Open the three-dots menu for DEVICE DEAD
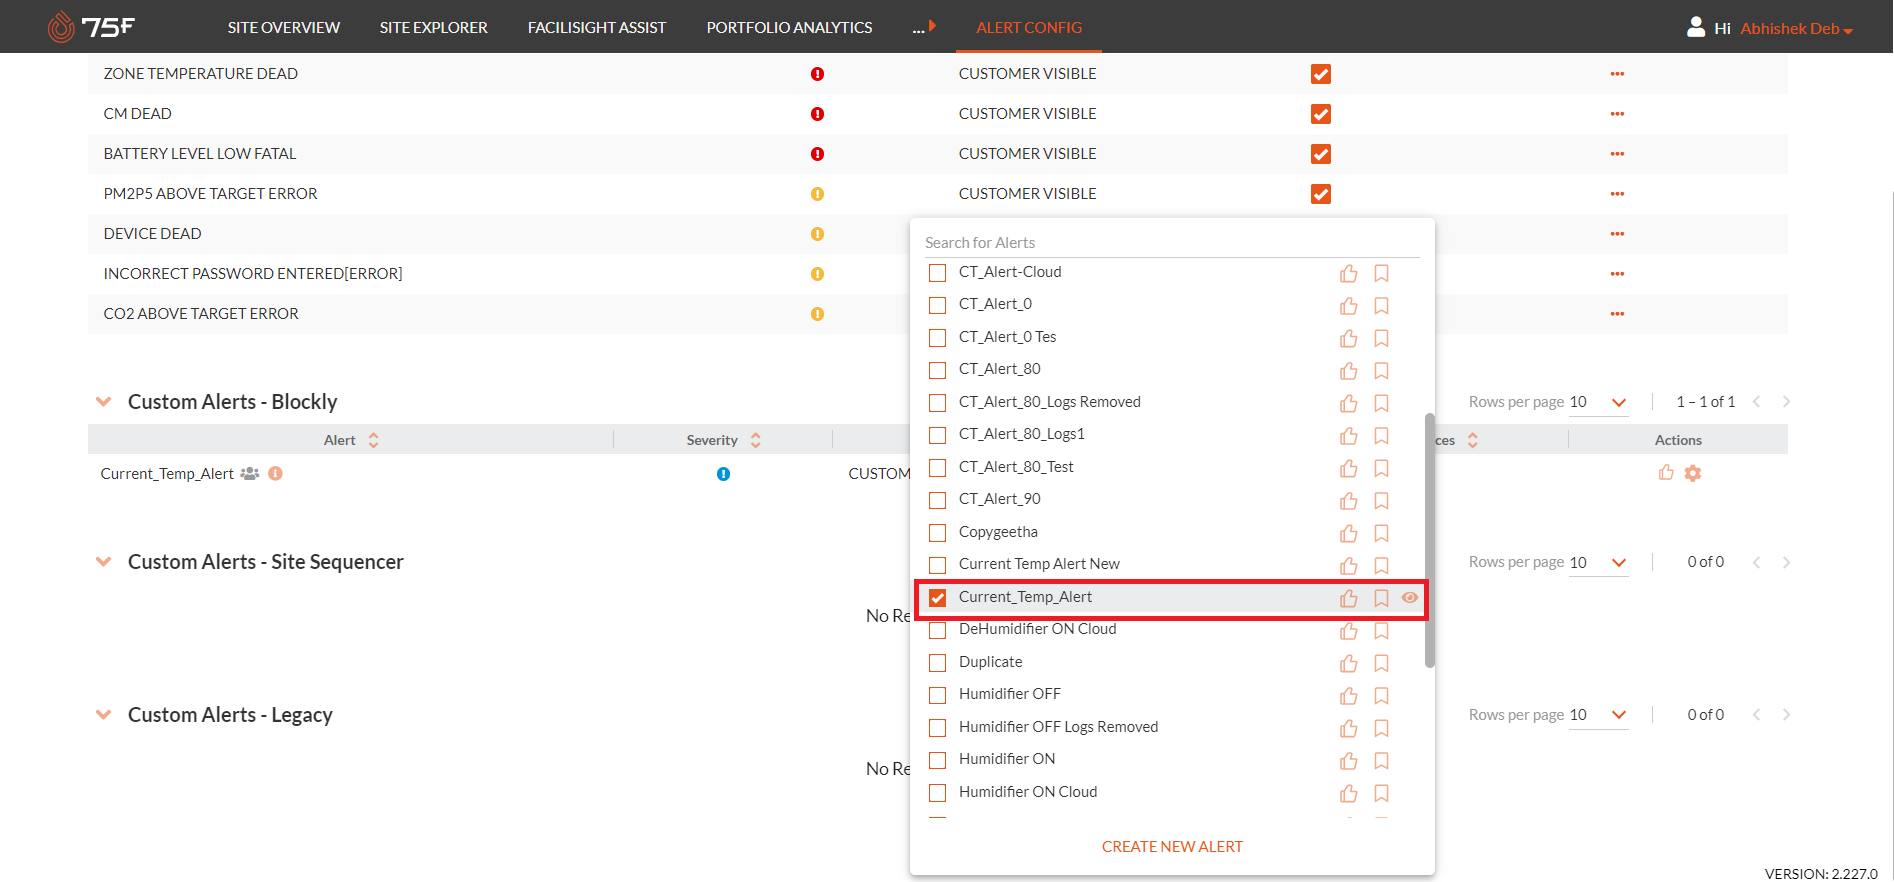 (x=1617, y=234)
